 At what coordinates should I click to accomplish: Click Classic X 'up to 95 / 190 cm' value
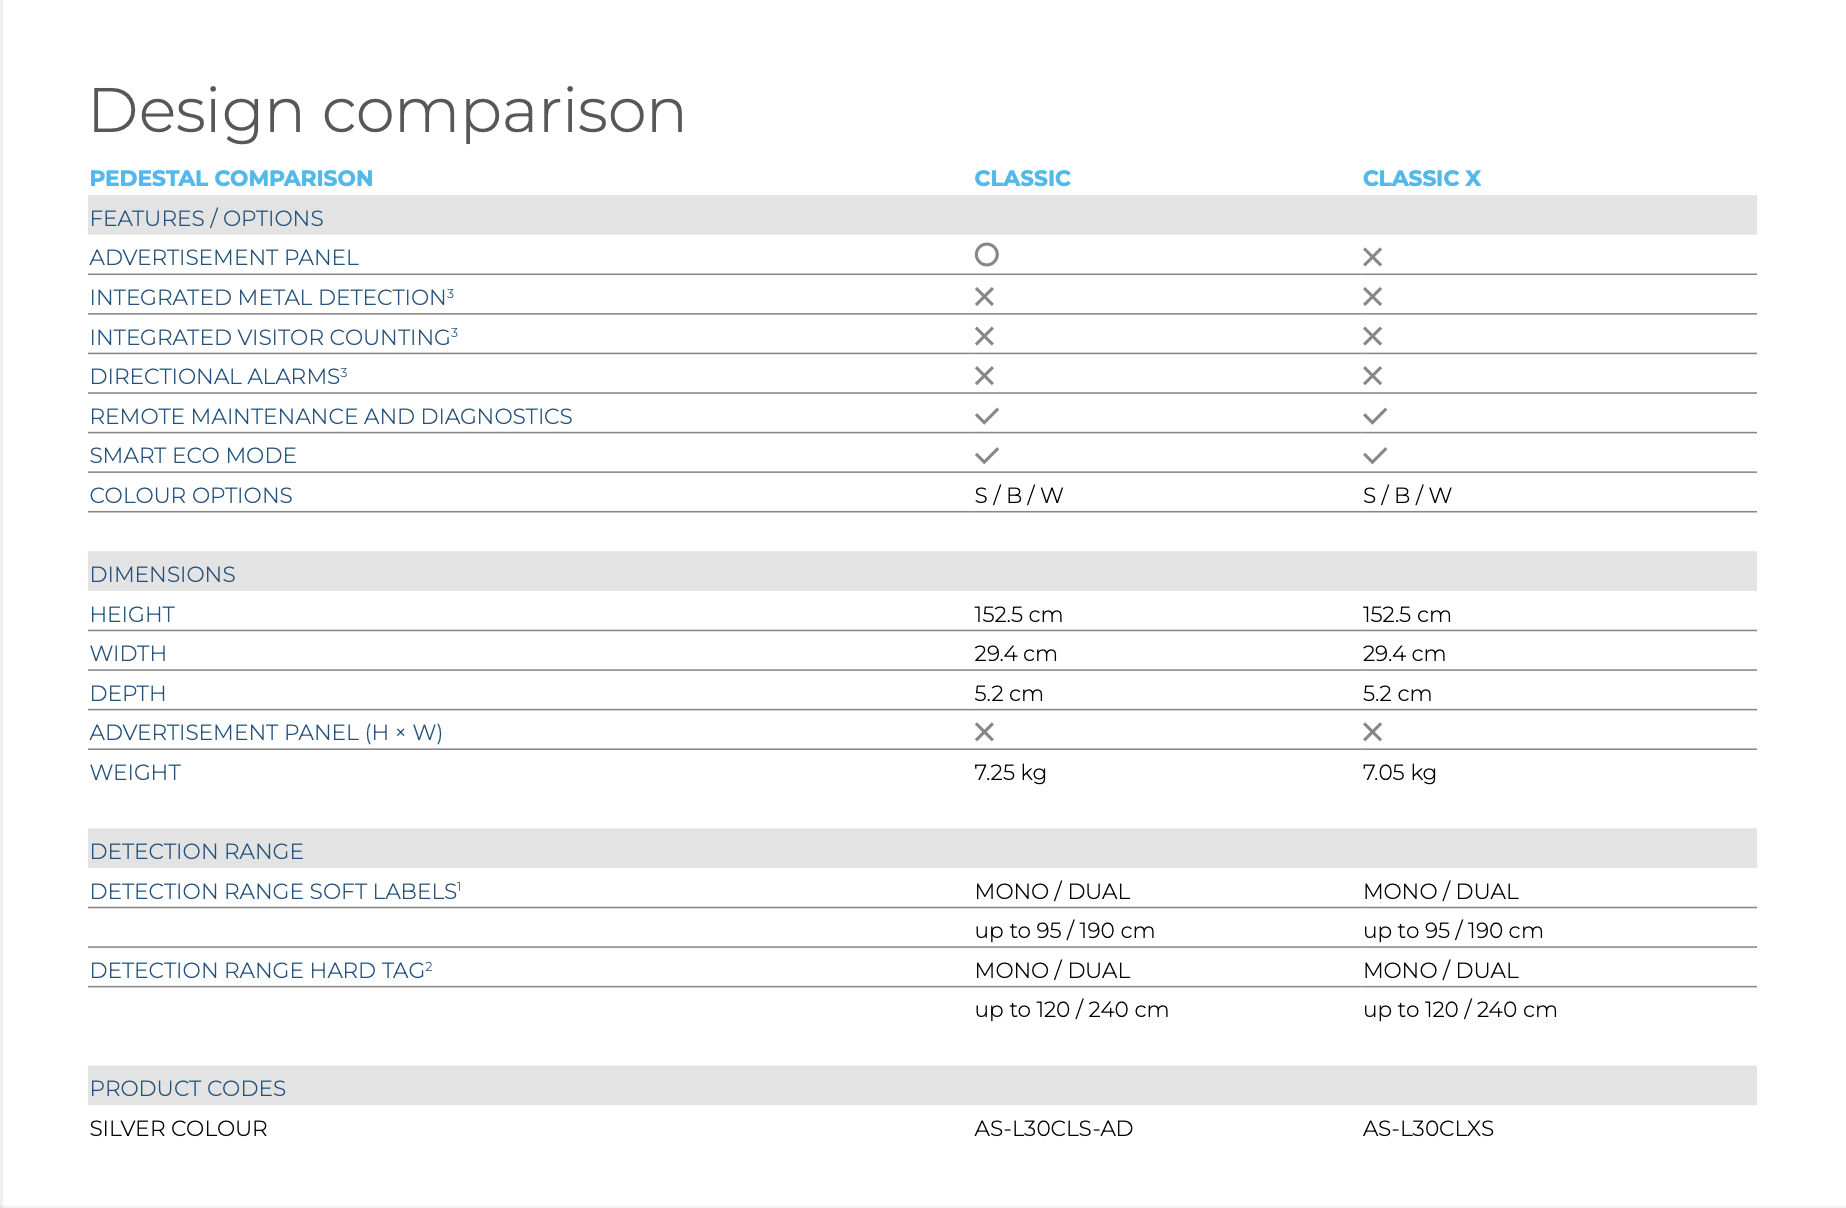pyautogui.click(x=1453, y=931)
